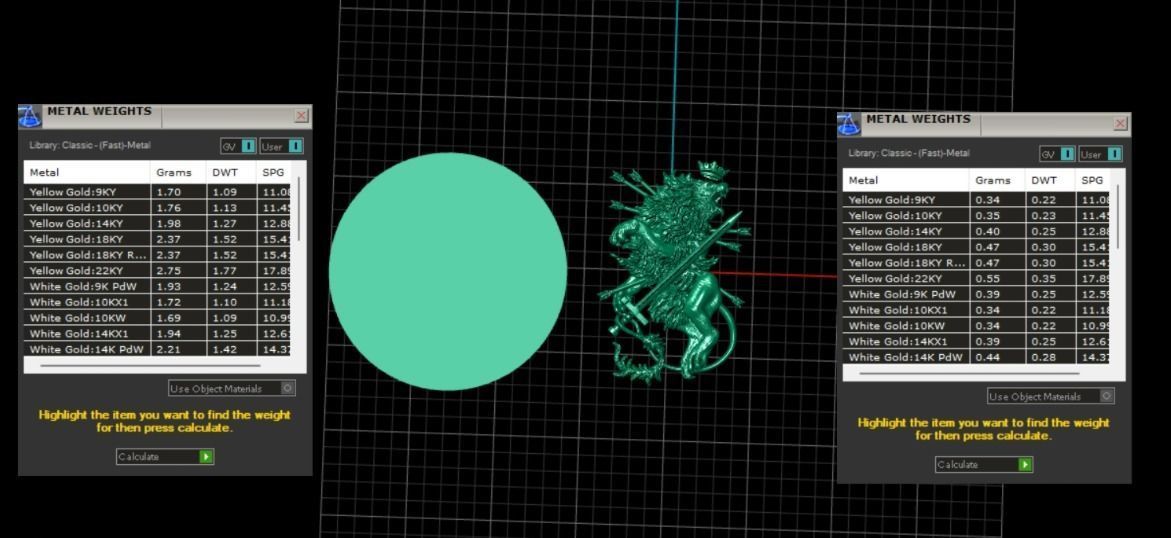The image size is (1171, 538).
Task: Select the green disc object in the viewport
Action: 448,271
